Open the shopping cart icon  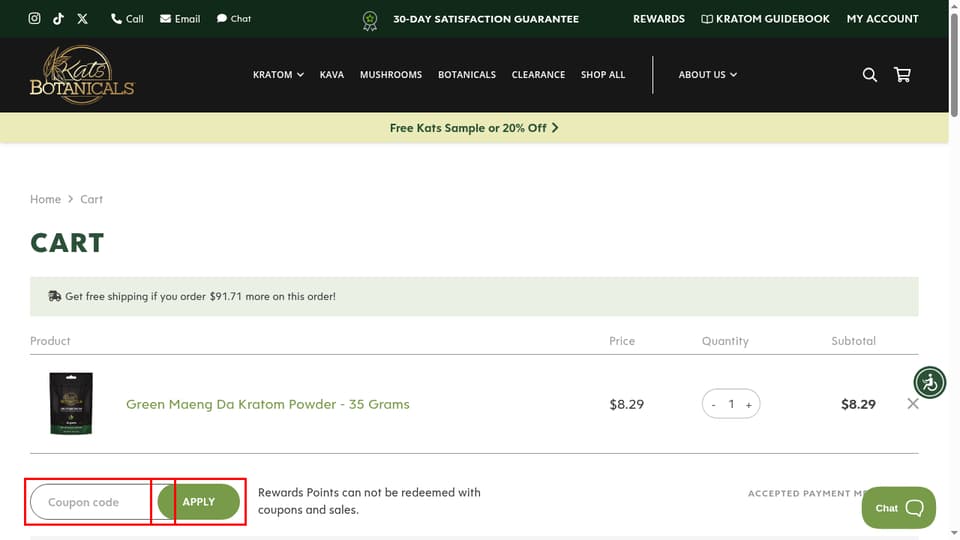tap(902, 75)
